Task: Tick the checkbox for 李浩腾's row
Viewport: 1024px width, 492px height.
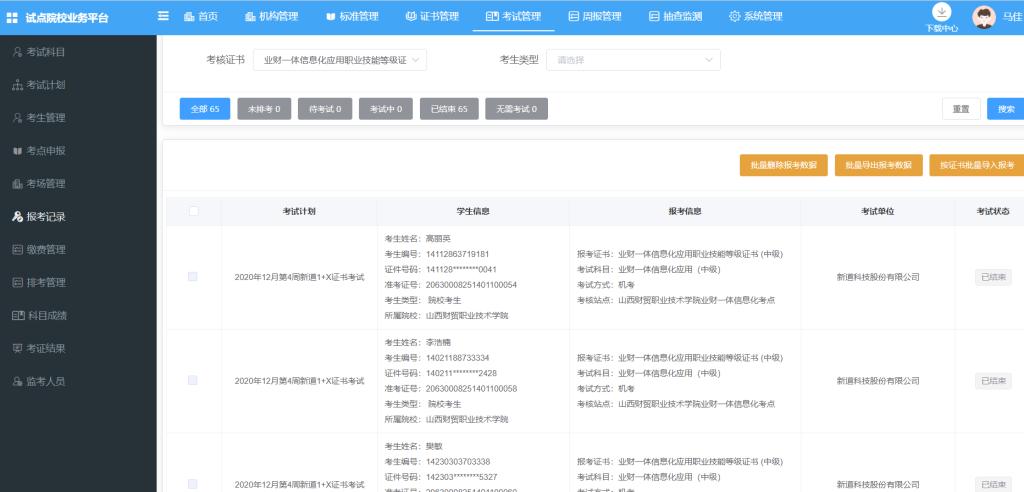Action: coord(193,380)
